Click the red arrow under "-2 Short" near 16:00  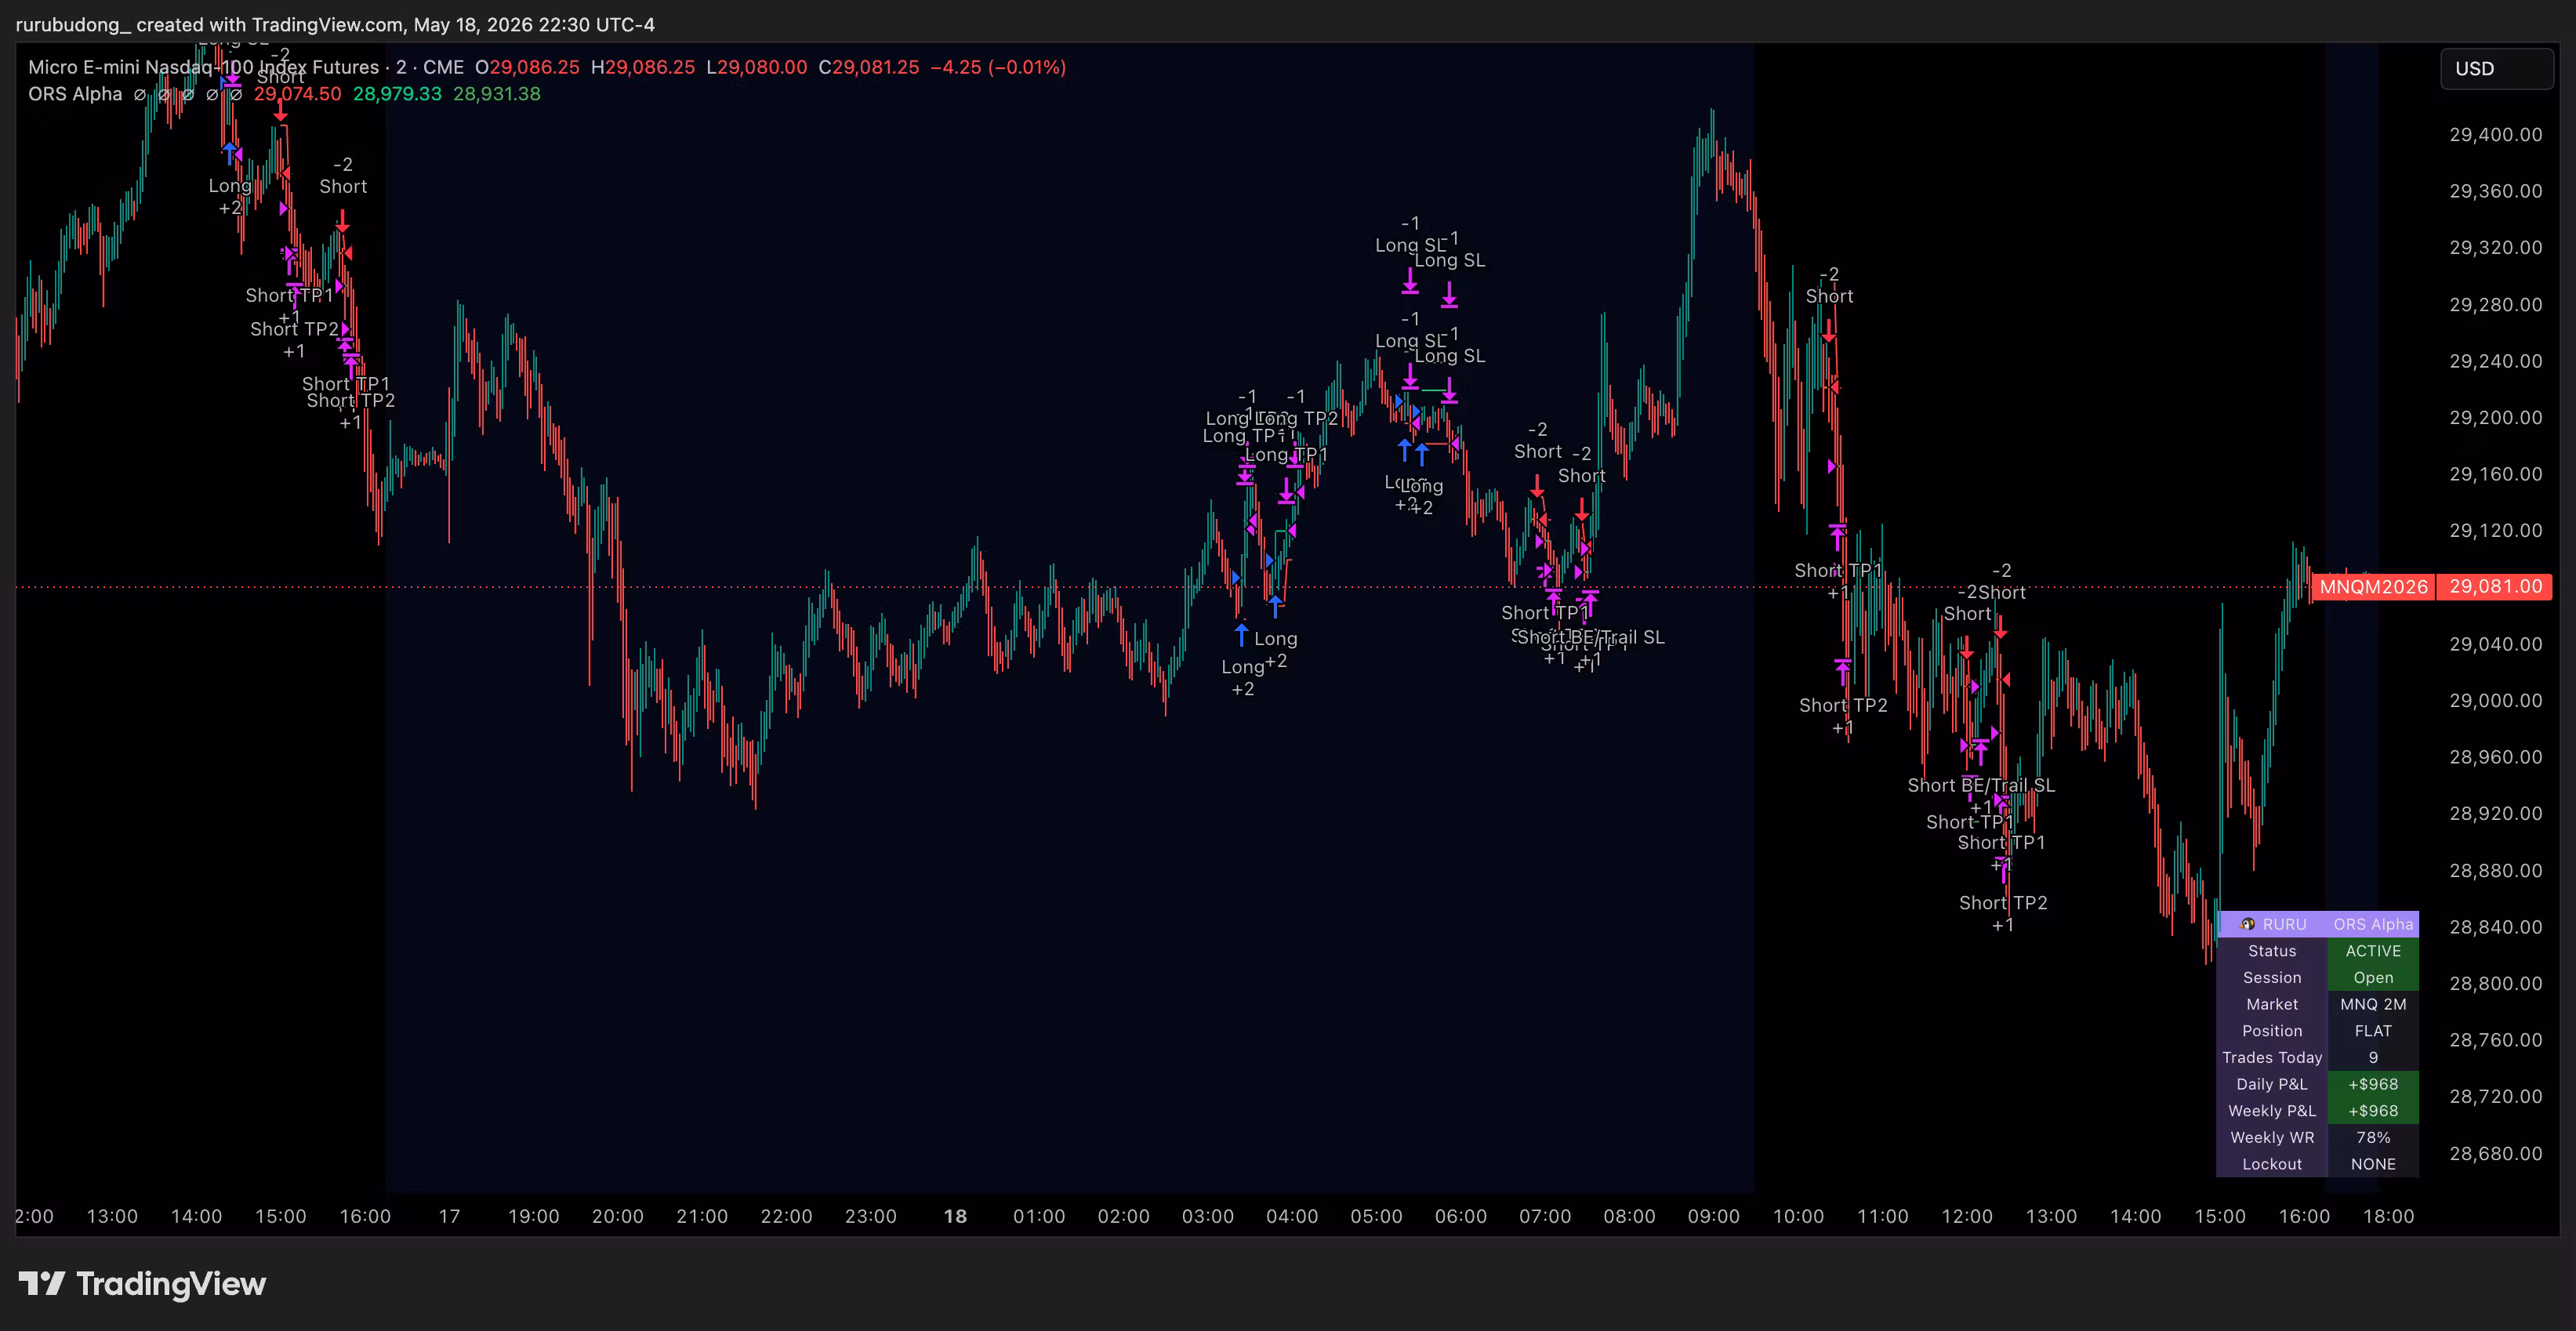point(343,221)
